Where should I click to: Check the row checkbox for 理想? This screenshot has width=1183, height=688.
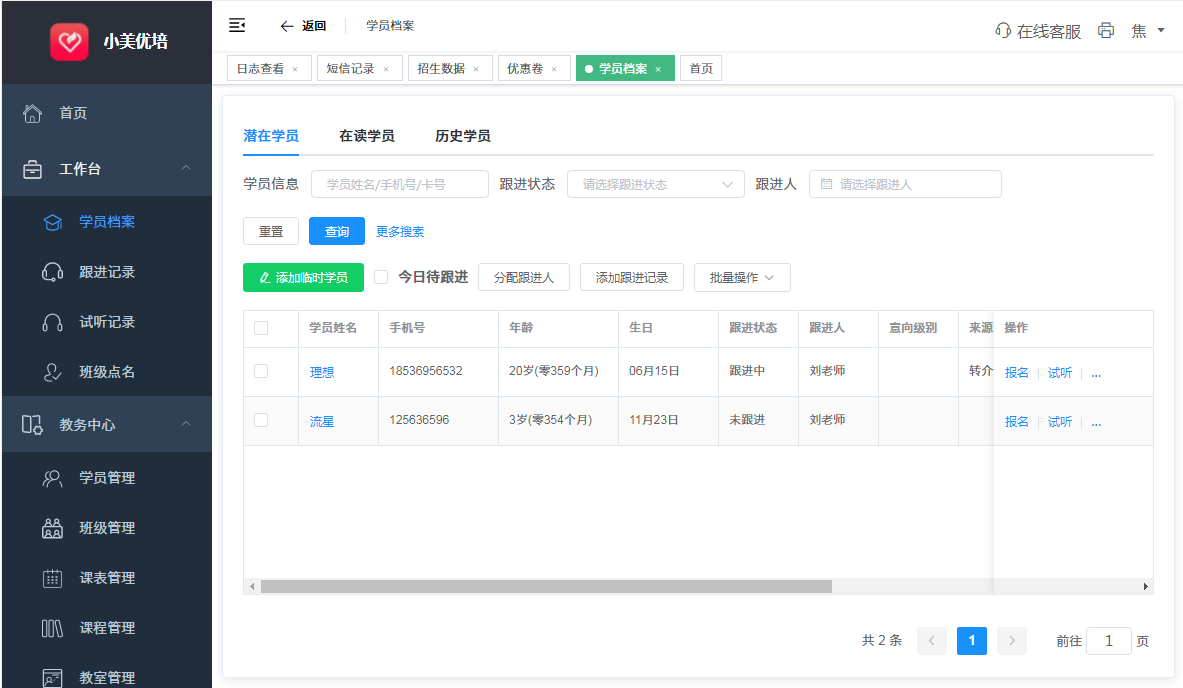click(261, 371)
